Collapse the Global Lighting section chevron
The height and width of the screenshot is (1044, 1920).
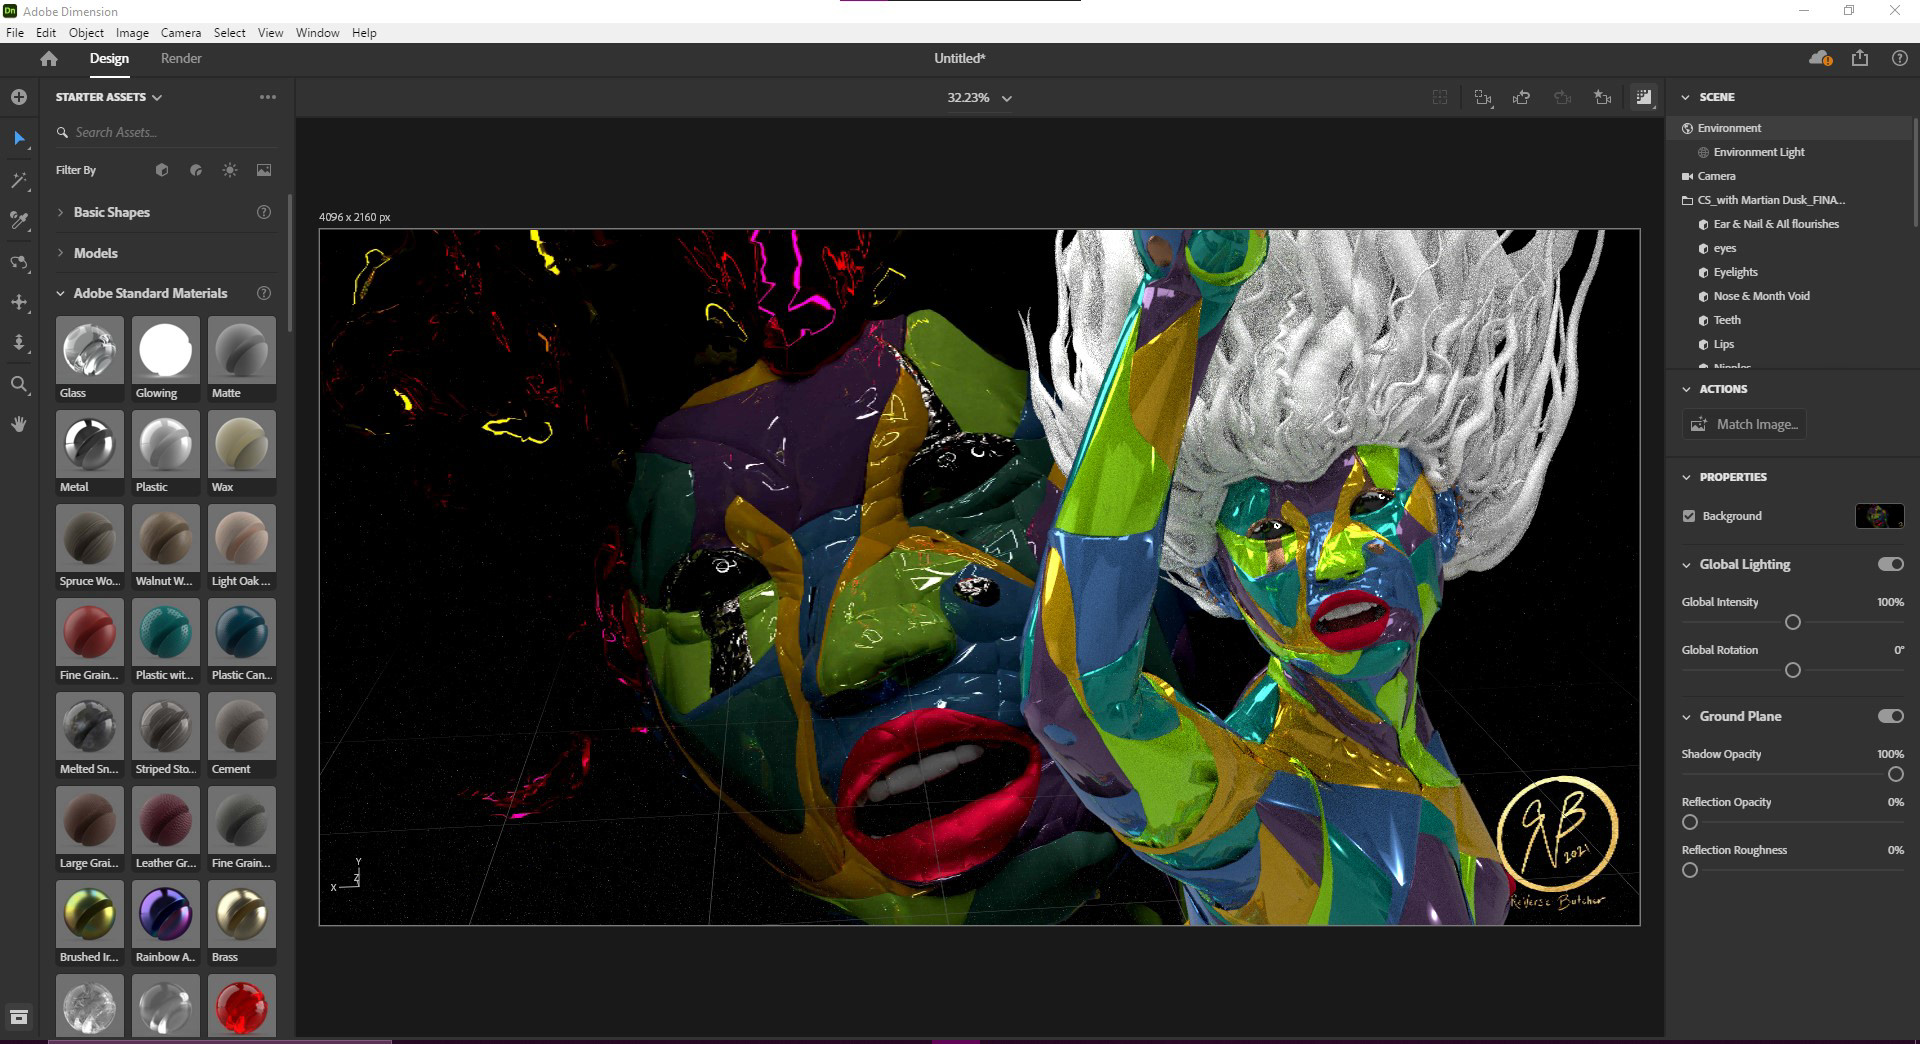coord(1686,564)
